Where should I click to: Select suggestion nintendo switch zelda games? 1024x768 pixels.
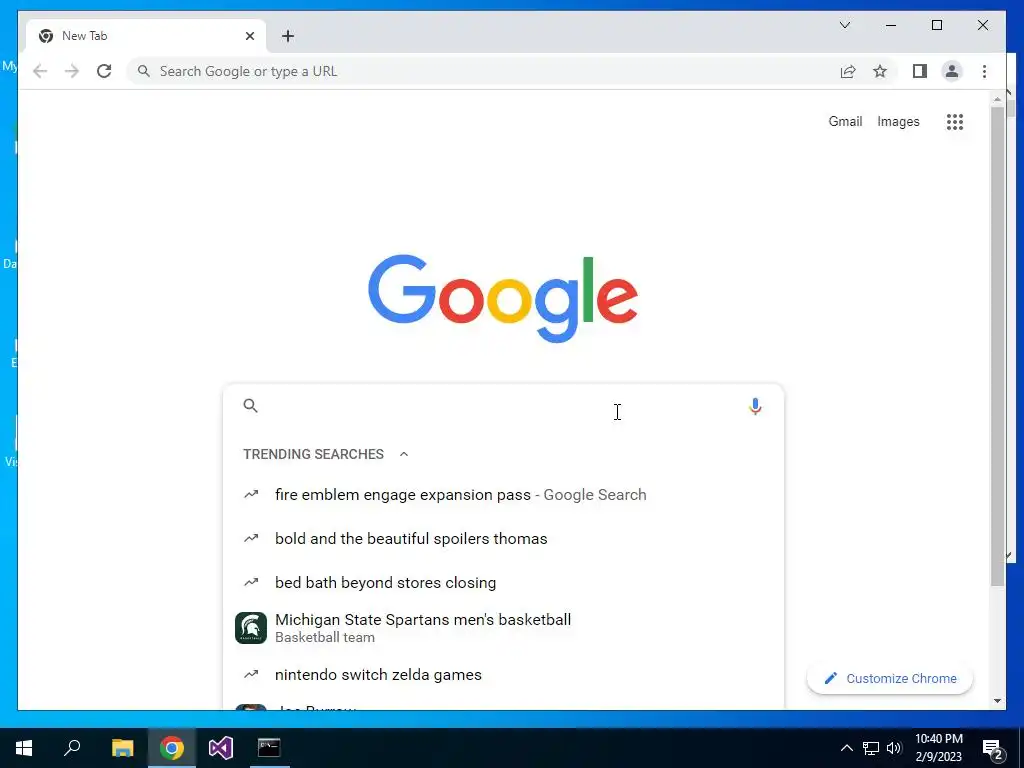coord(503,675)
